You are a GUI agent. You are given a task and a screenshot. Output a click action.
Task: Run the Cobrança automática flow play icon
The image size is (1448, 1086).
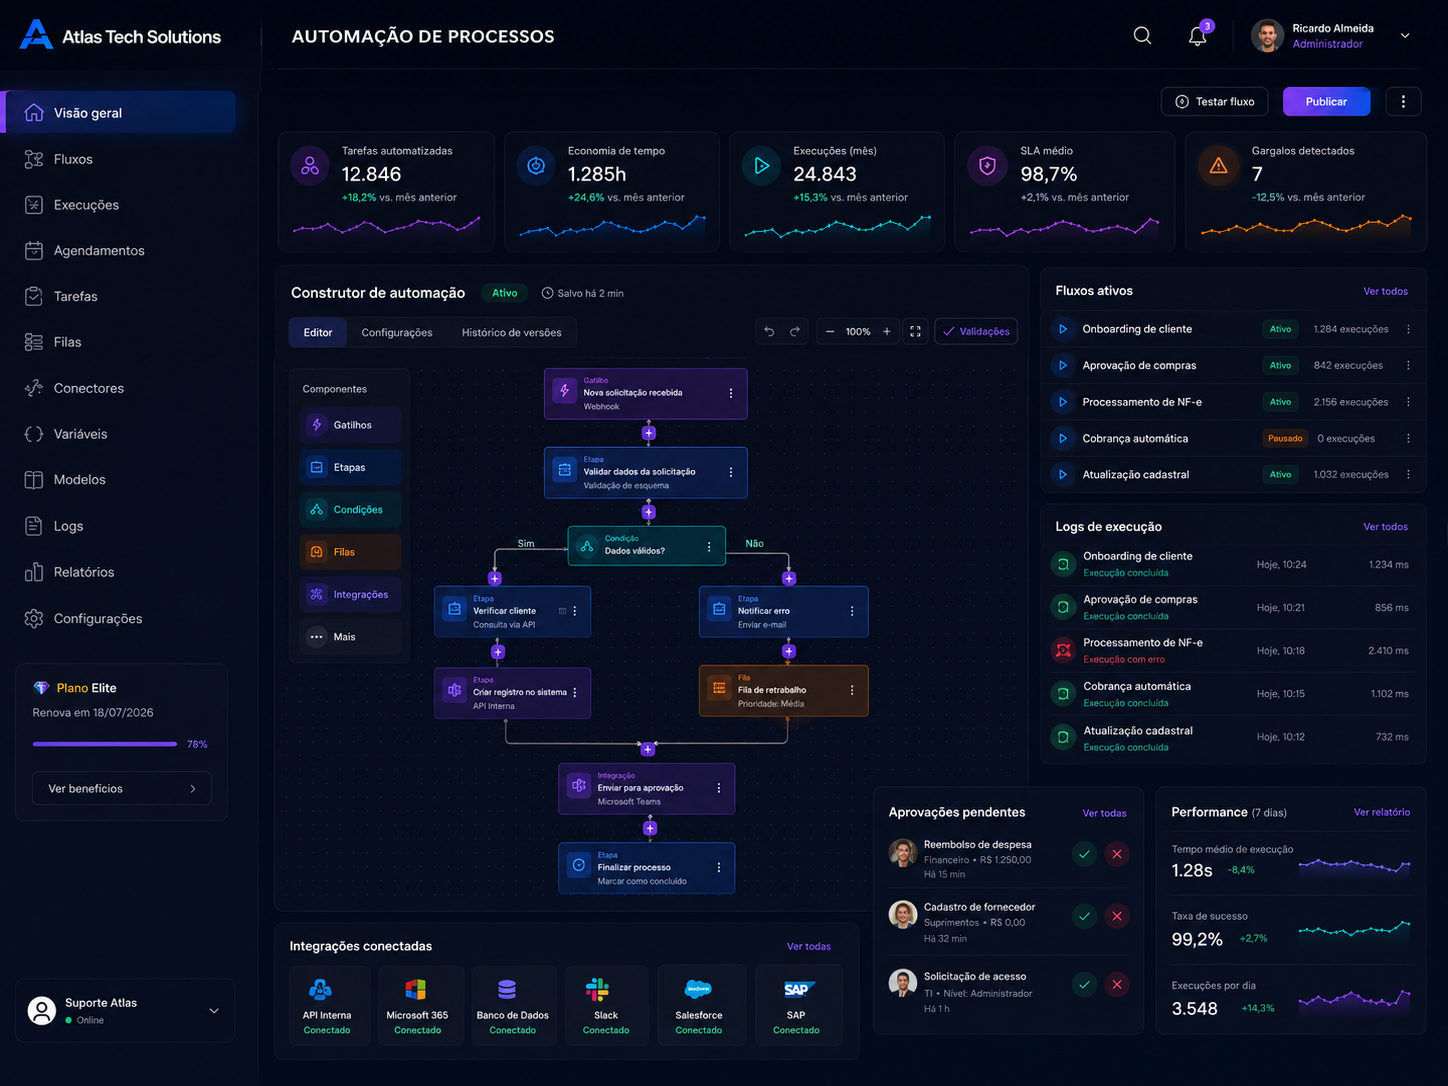point(1063,438)
